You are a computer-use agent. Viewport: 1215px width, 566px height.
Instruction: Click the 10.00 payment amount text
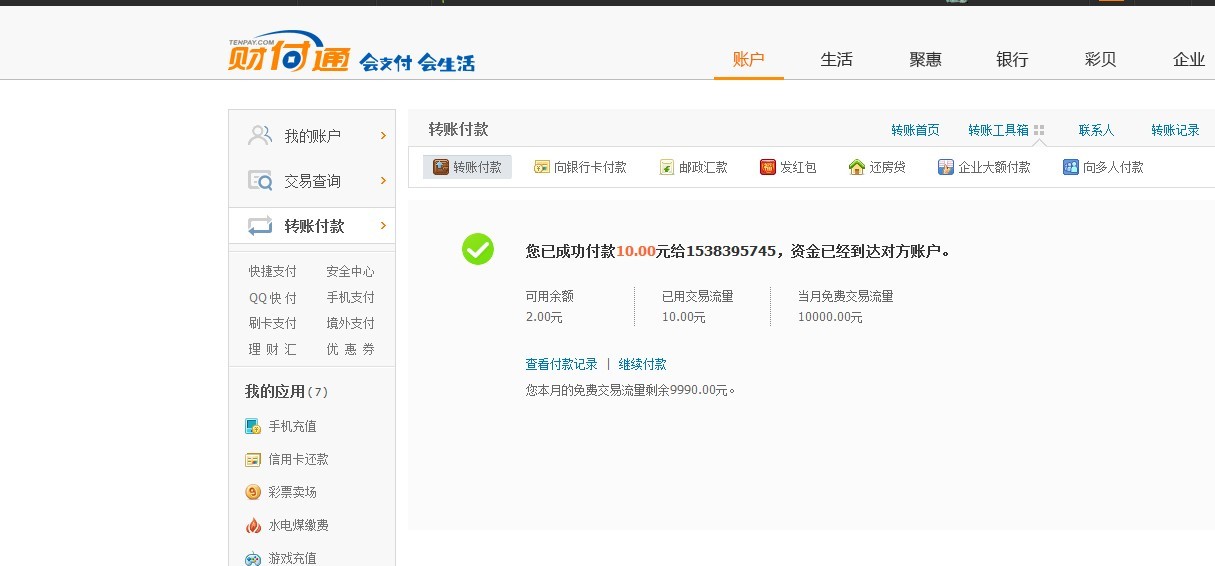[x=635, y=251]
